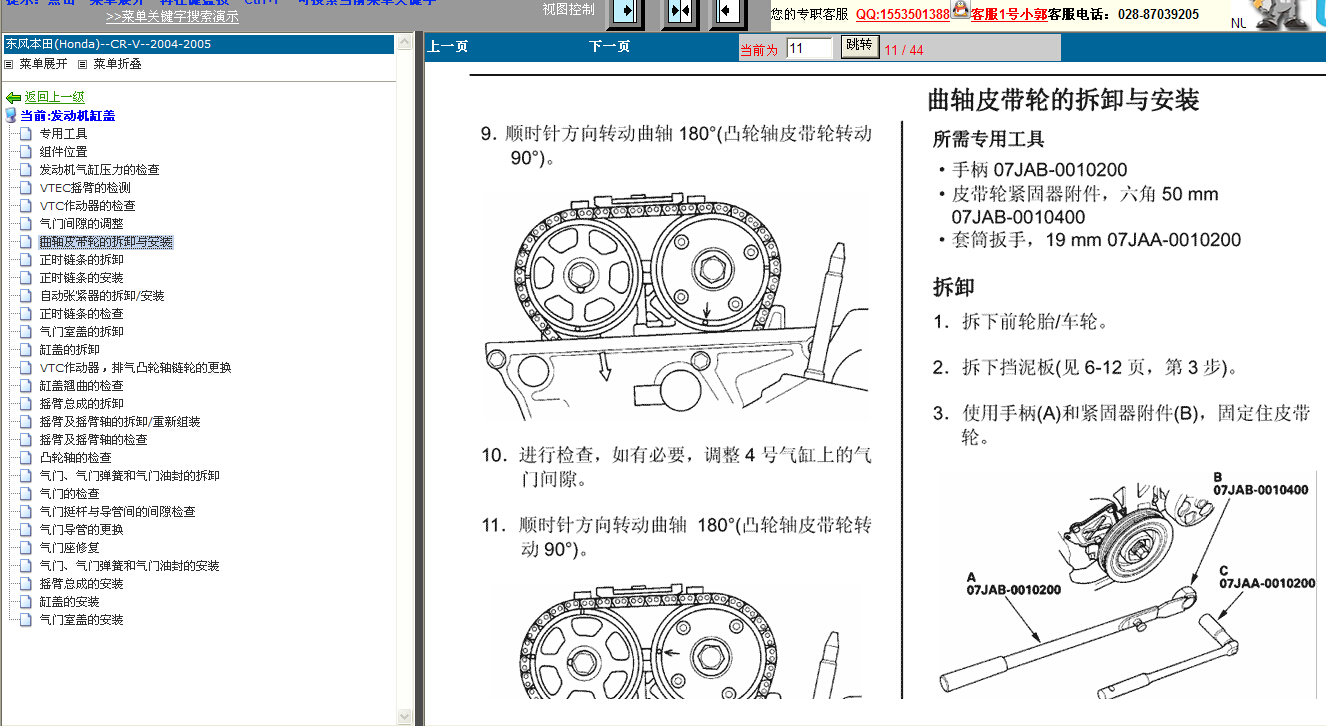The height and width of the screenshot is (726, 1326).
Task: Go to the previous page with 上一页
Action: 447,47
